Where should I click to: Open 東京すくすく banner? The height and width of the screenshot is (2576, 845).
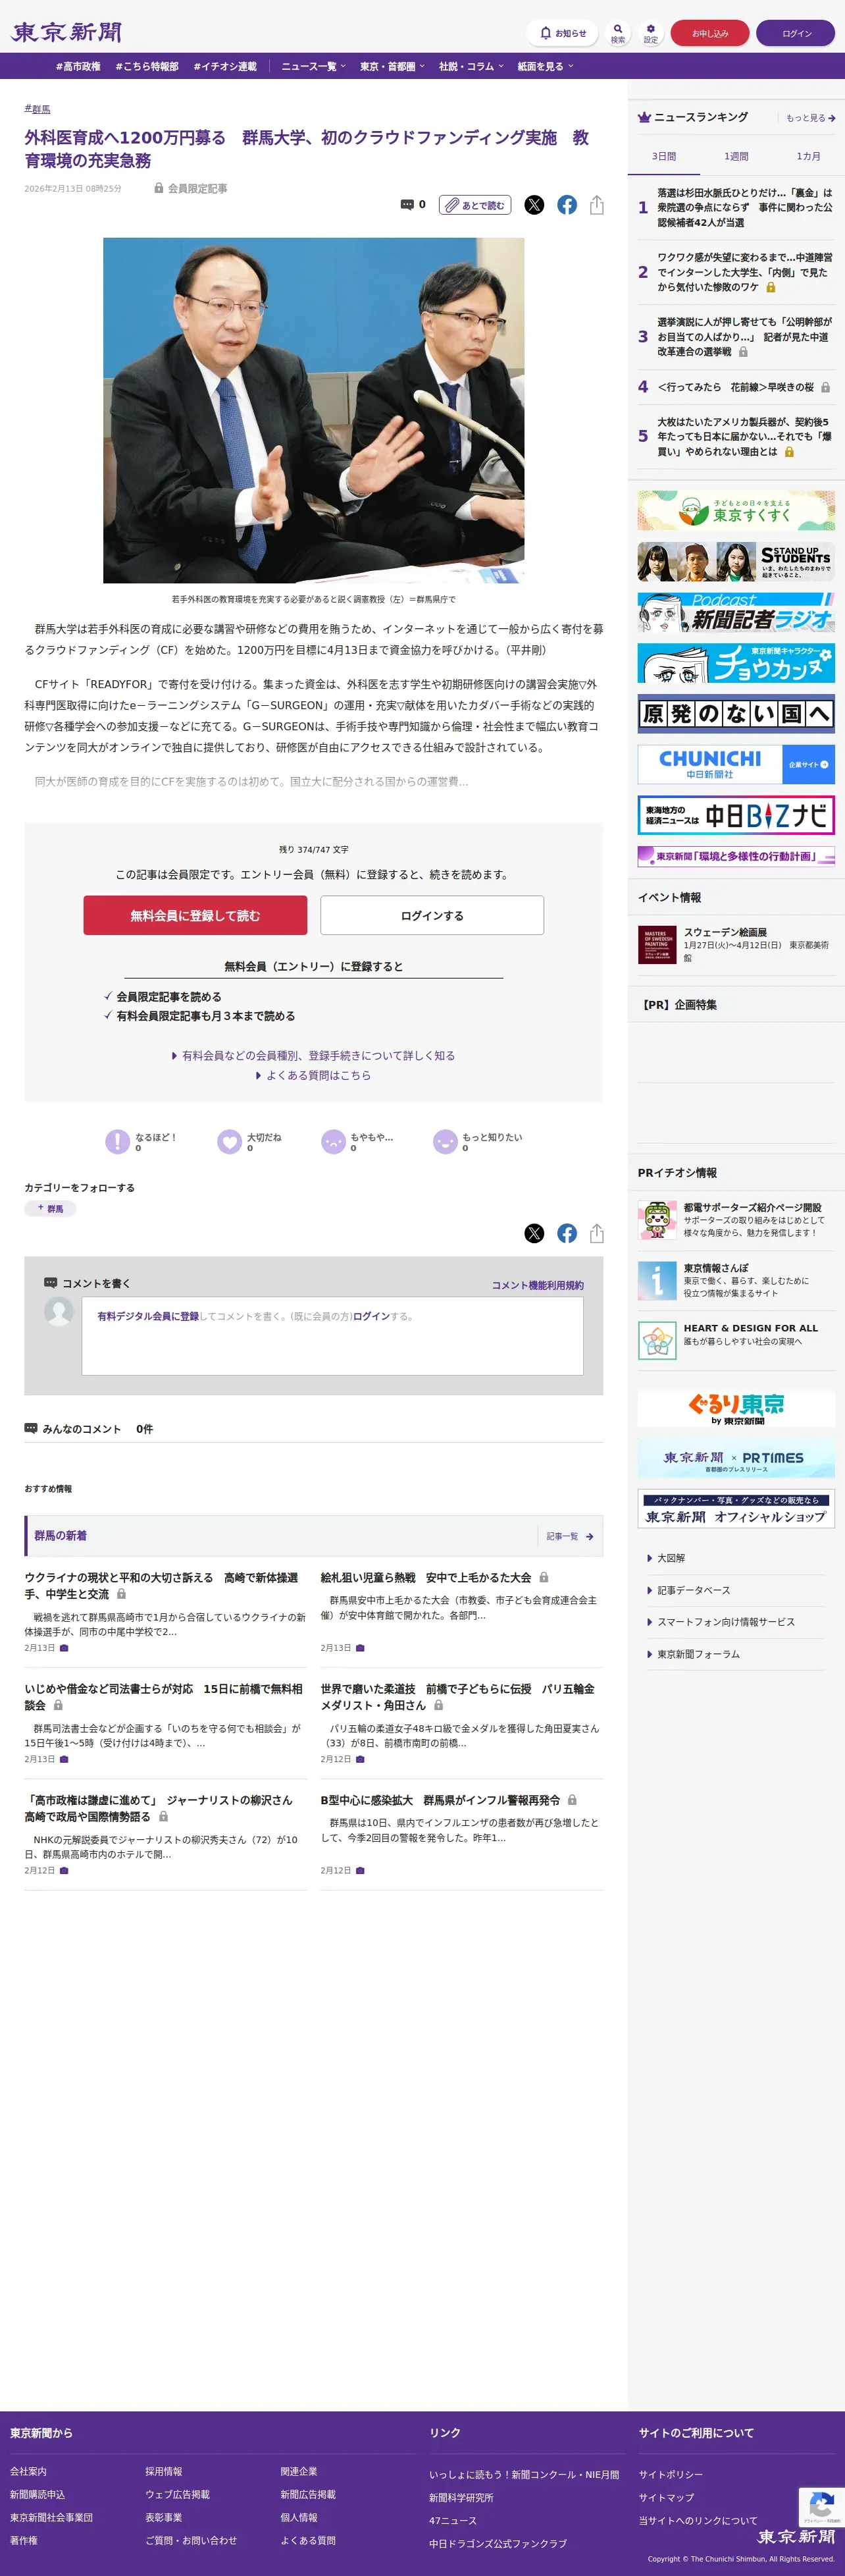736,510
